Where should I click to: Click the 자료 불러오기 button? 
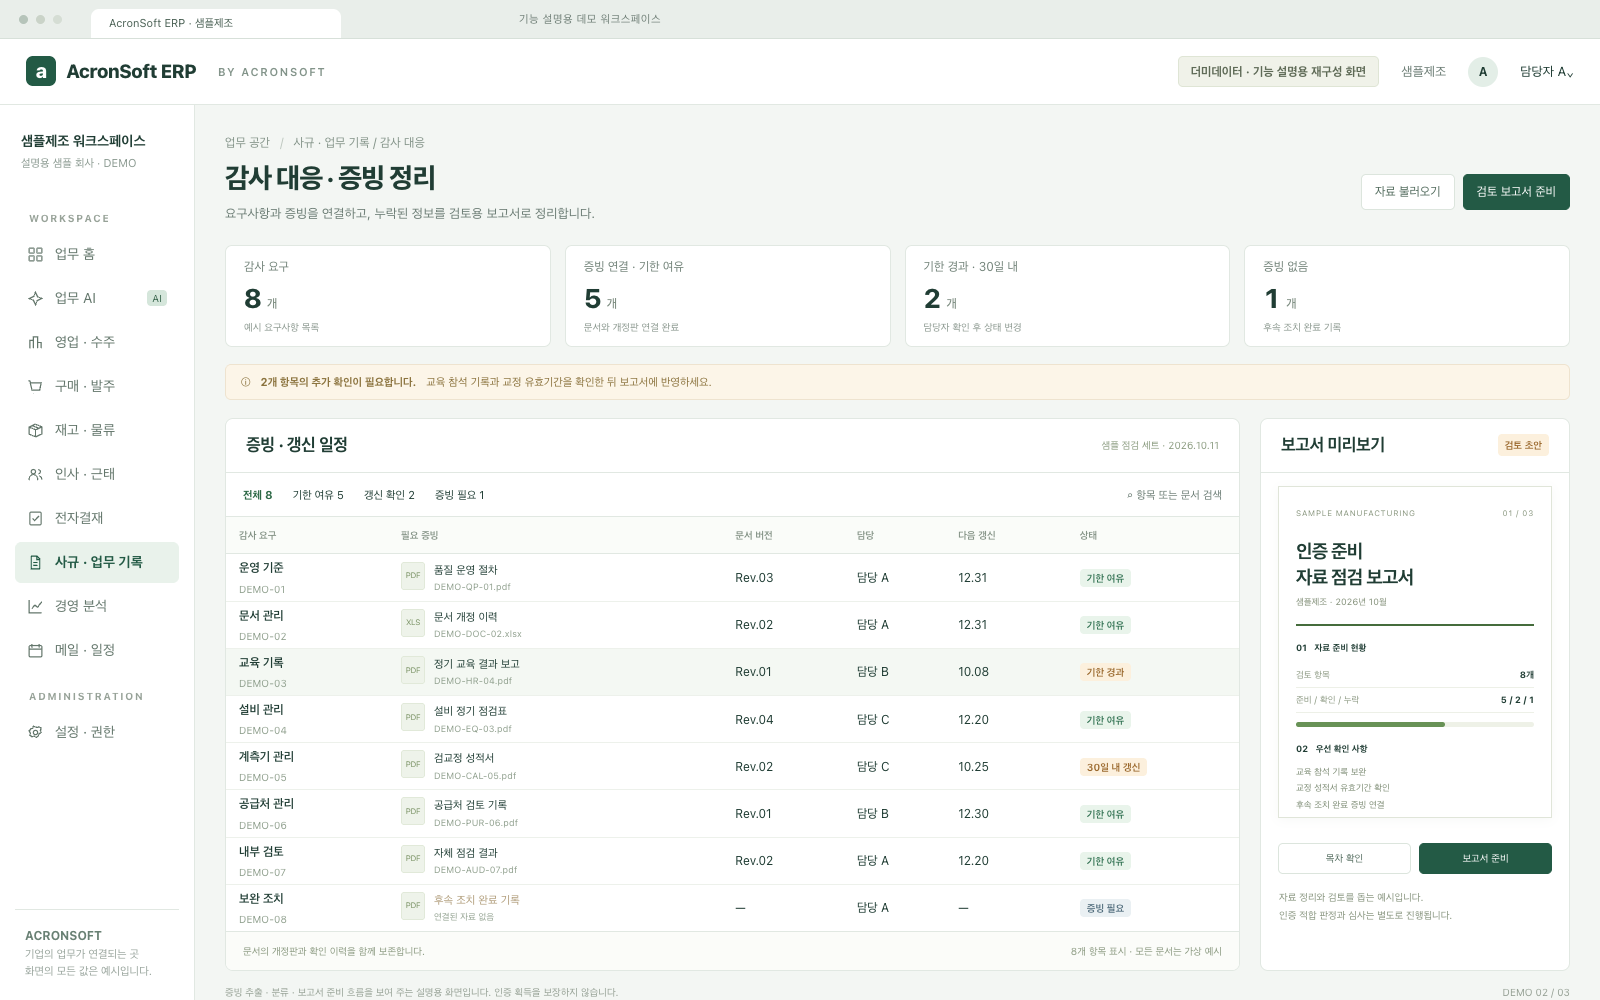point(1407,192)
